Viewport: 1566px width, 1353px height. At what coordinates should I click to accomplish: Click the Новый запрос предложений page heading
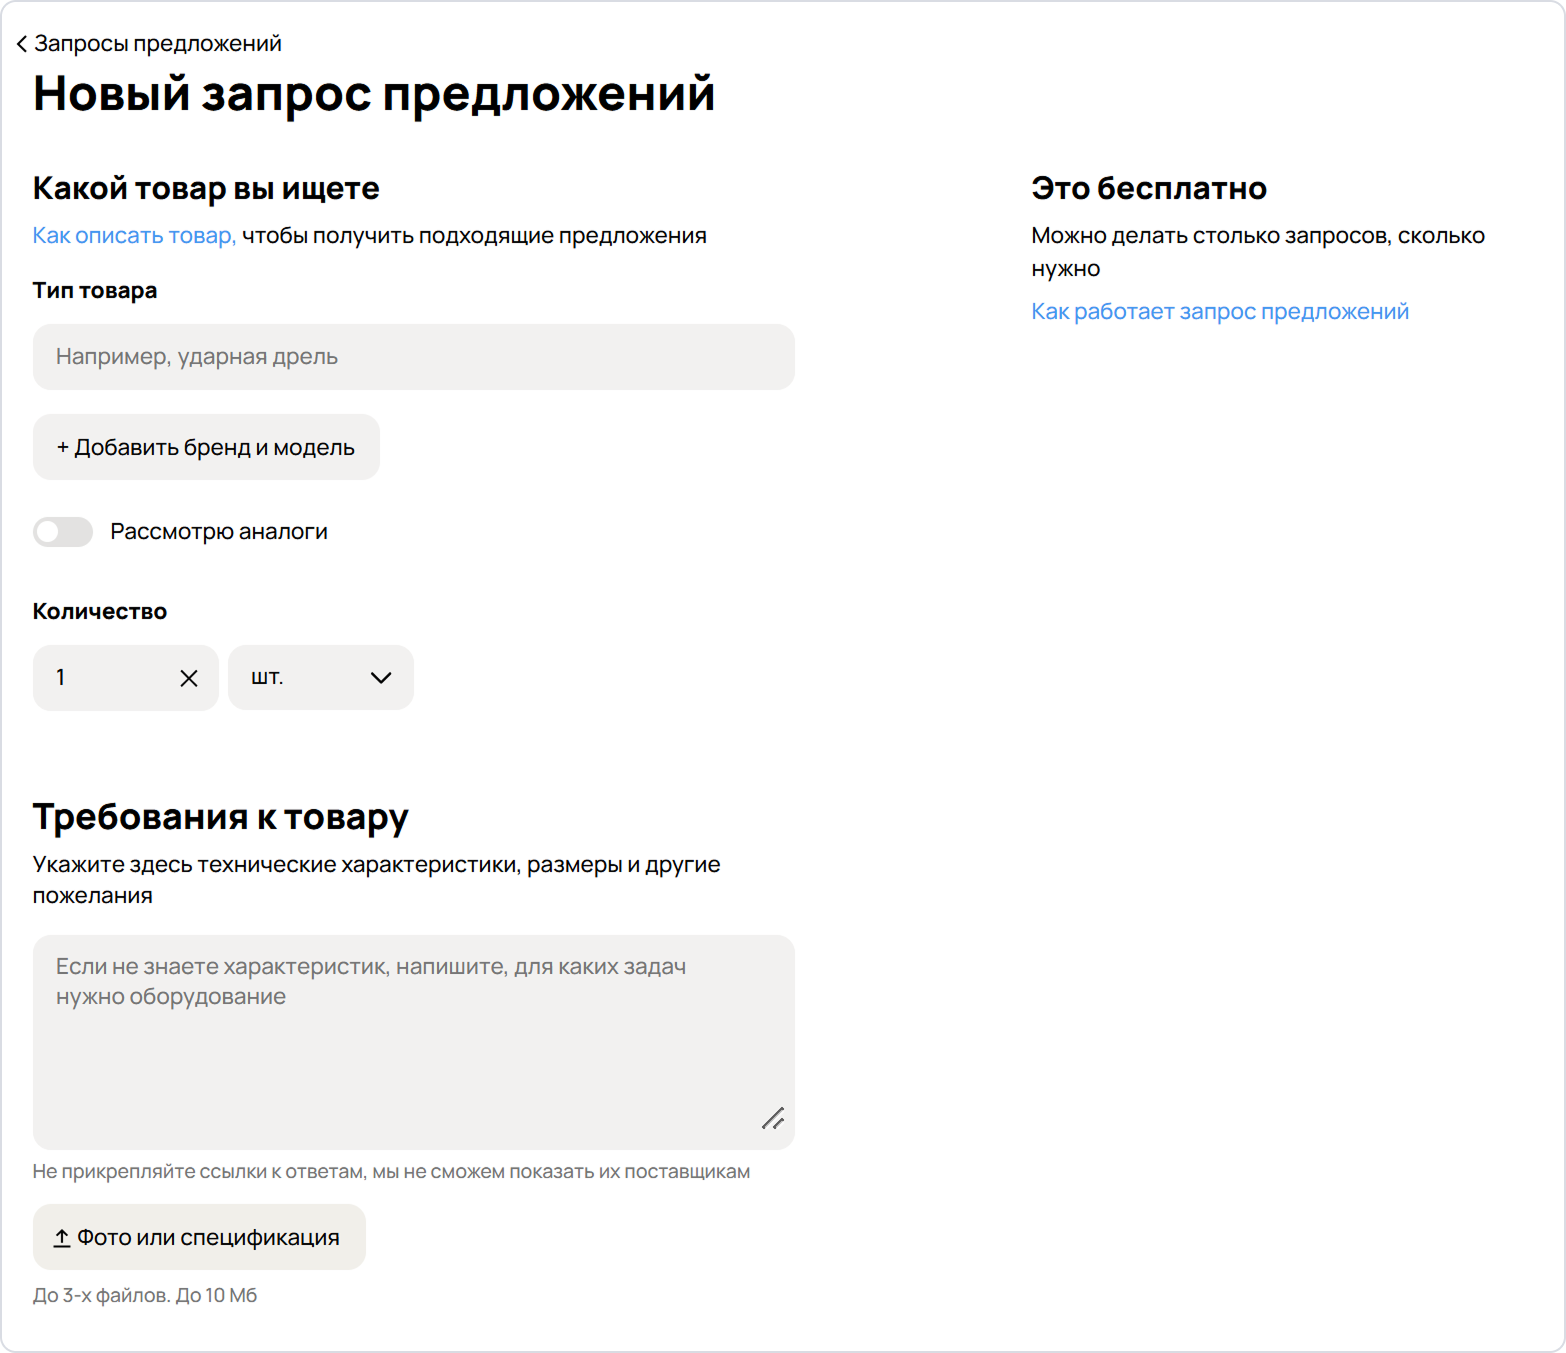point(374,94)
